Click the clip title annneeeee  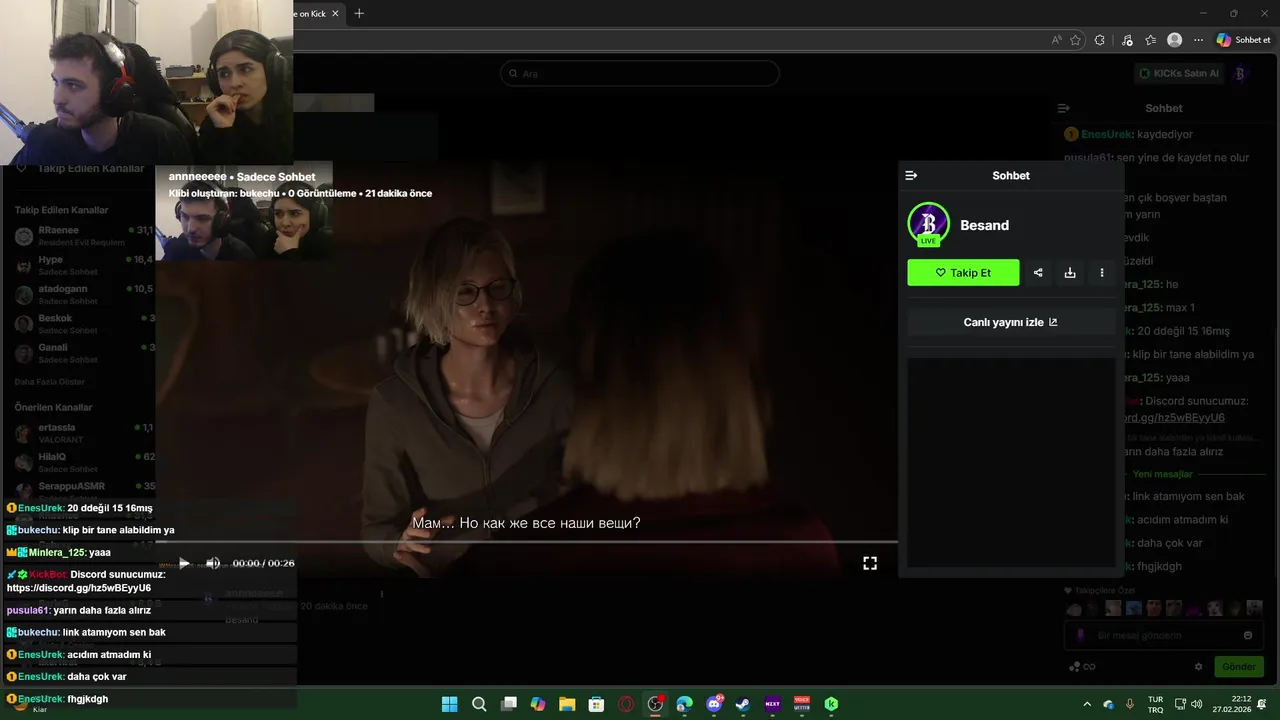pos(198,177)
